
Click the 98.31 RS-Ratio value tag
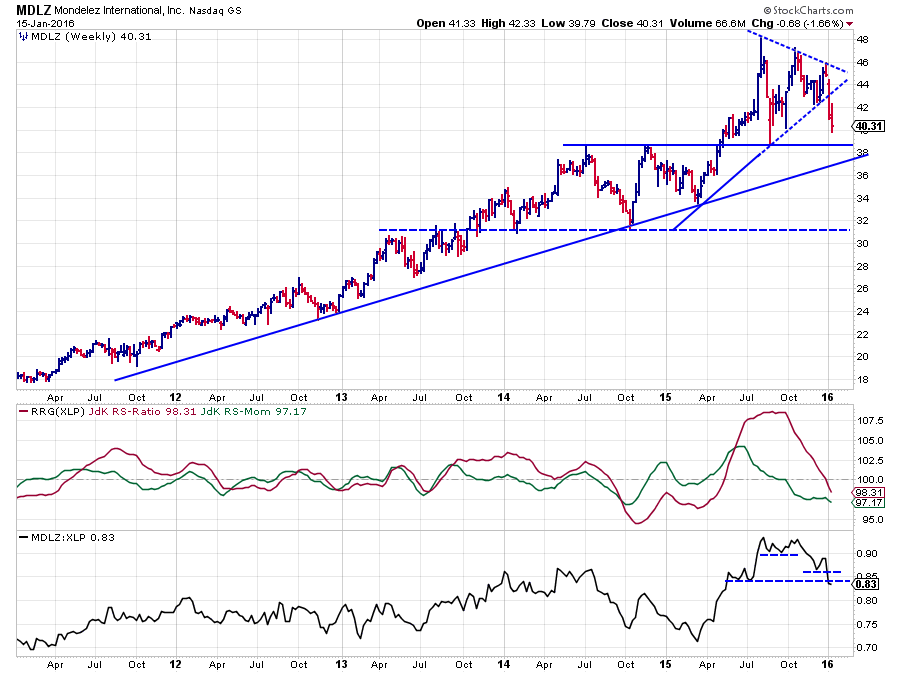869,492
